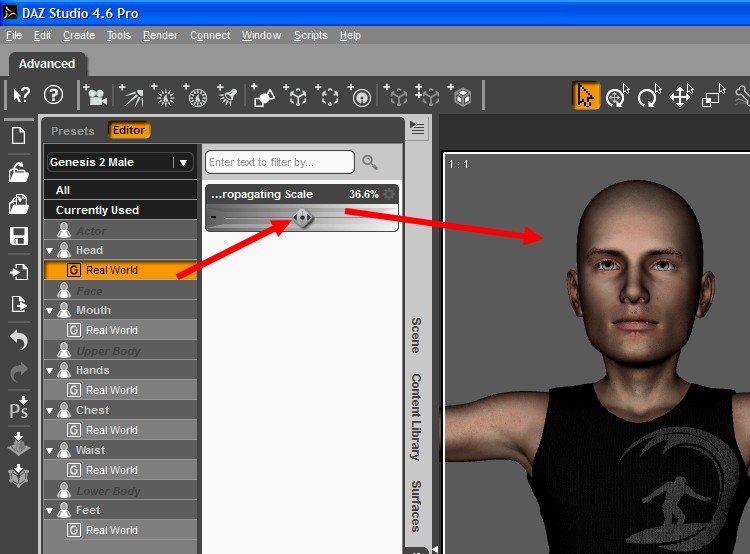Viewport: 750px width, 554px height.
Task: Open the Scene side pane tab
Action: [416, 335]
